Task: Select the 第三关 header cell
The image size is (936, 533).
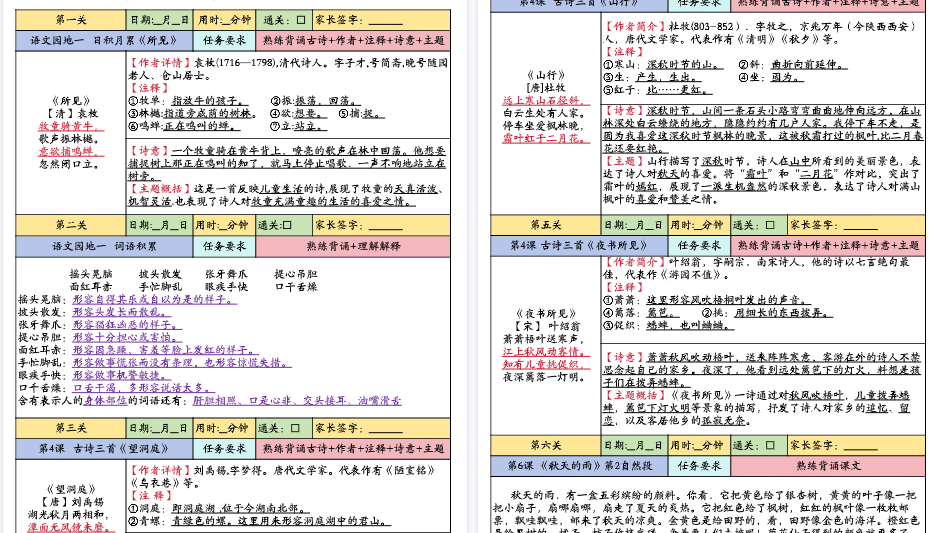Action: (x=71, y=428)
